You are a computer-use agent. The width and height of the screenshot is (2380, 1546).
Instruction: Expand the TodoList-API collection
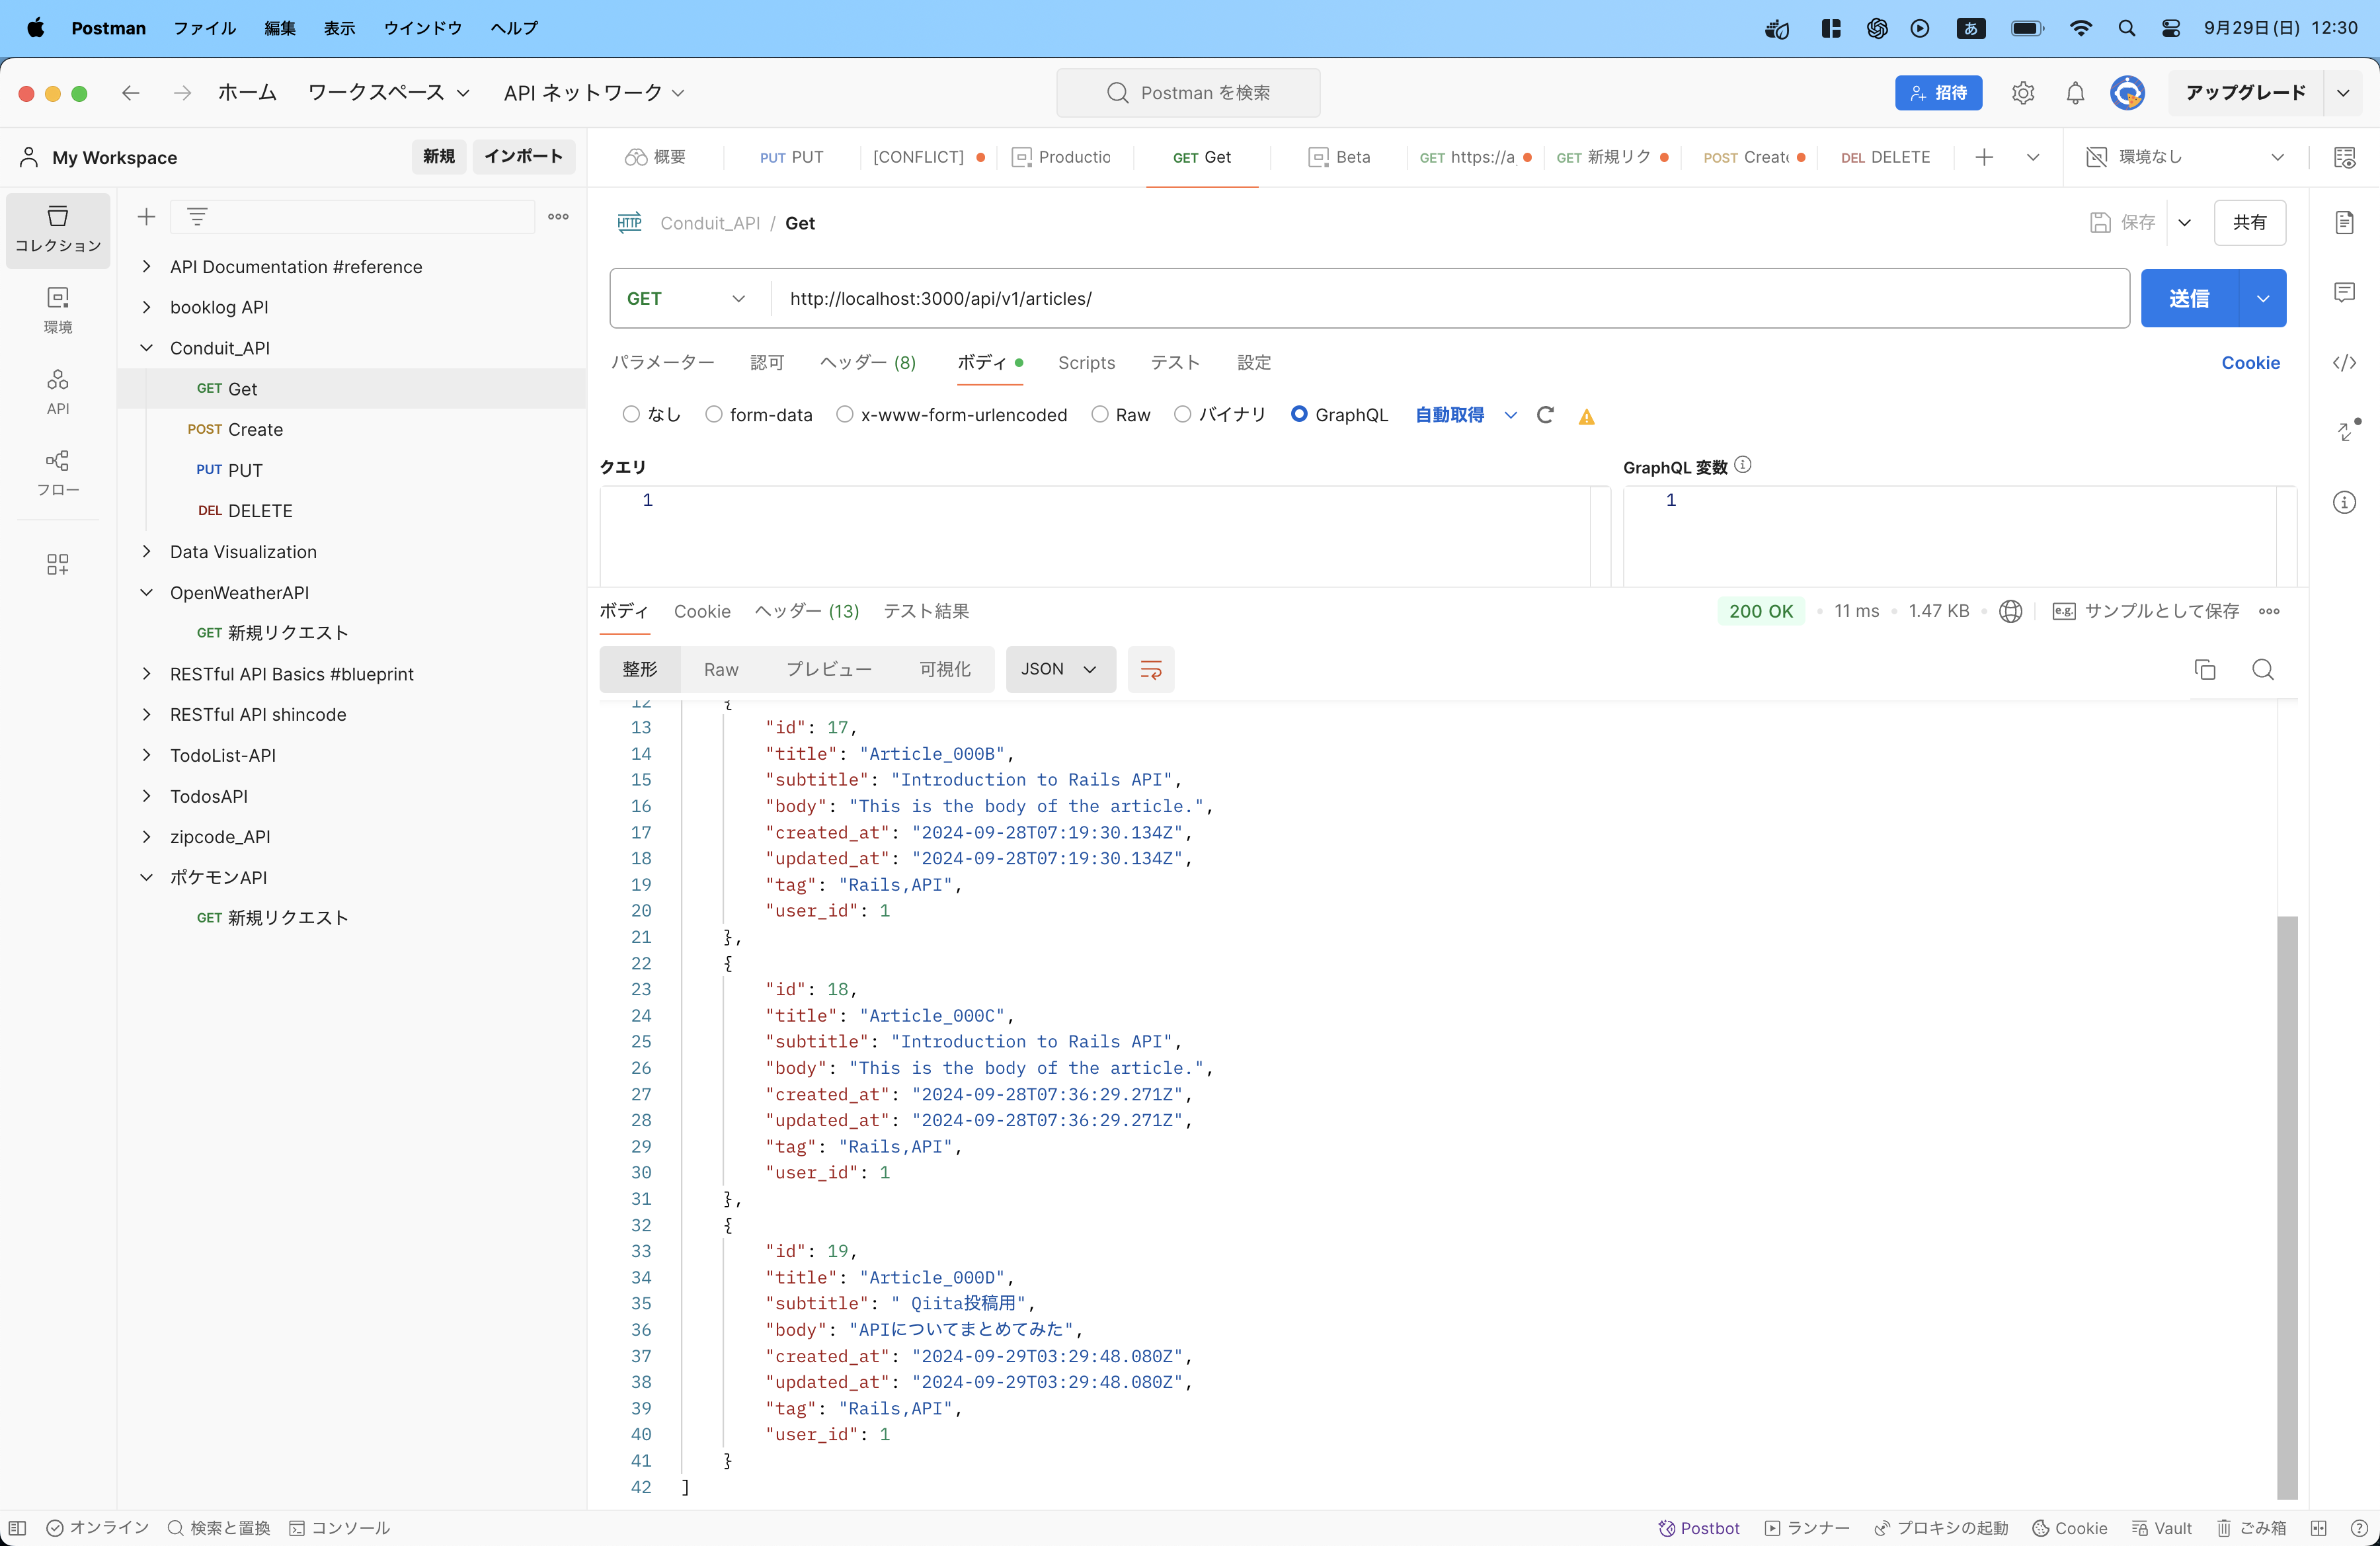coord(147,755)
